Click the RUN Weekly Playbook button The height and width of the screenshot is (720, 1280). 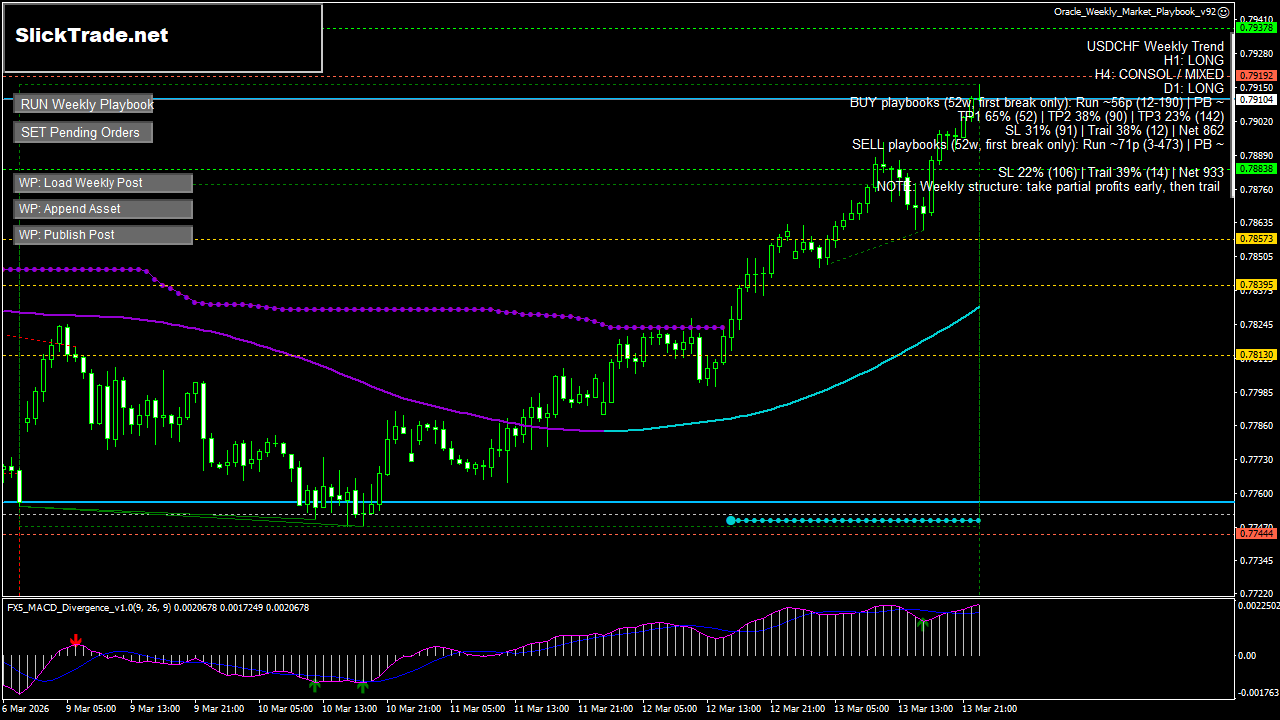point(84,104)
